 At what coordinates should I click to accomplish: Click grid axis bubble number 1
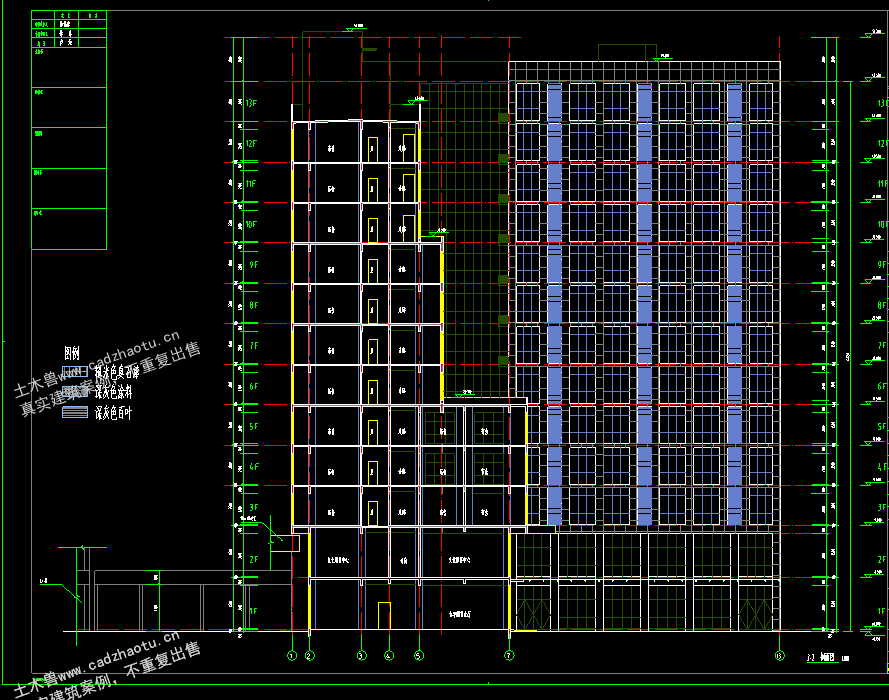pyautogui.click(x=292, y=656)
